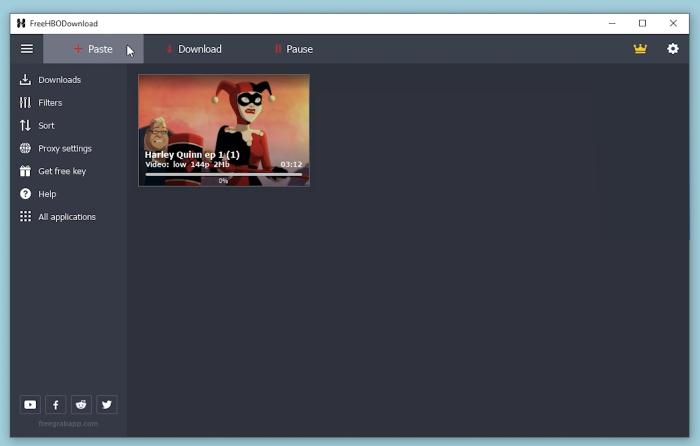The image size is (700, 446).
Task: Visit Facebook via social icon
Action: coord(55,404)
